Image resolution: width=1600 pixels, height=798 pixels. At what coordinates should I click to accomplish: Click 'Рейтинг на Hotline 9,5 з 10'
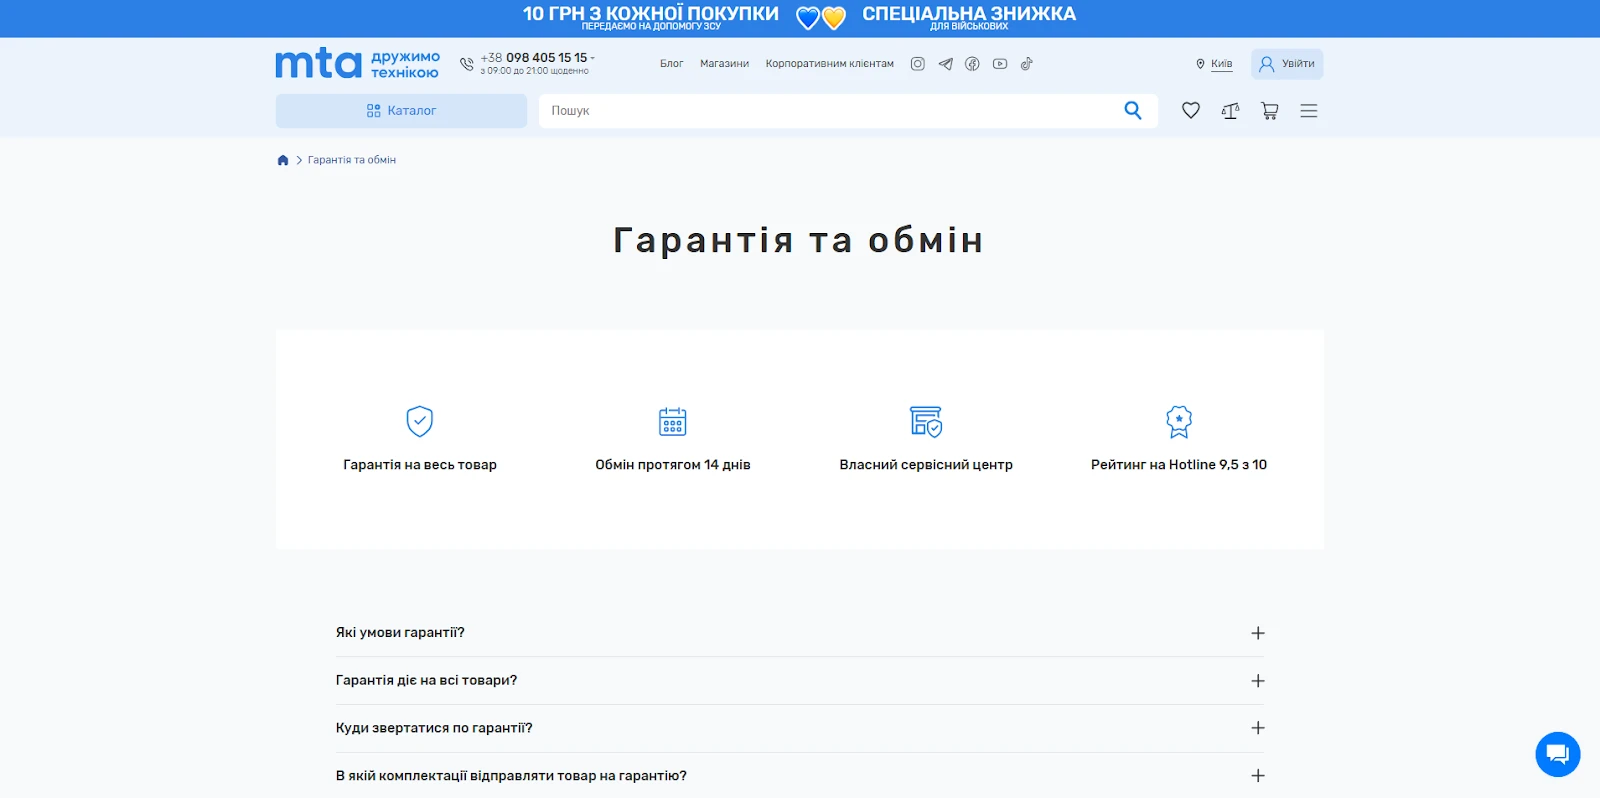1179,465
